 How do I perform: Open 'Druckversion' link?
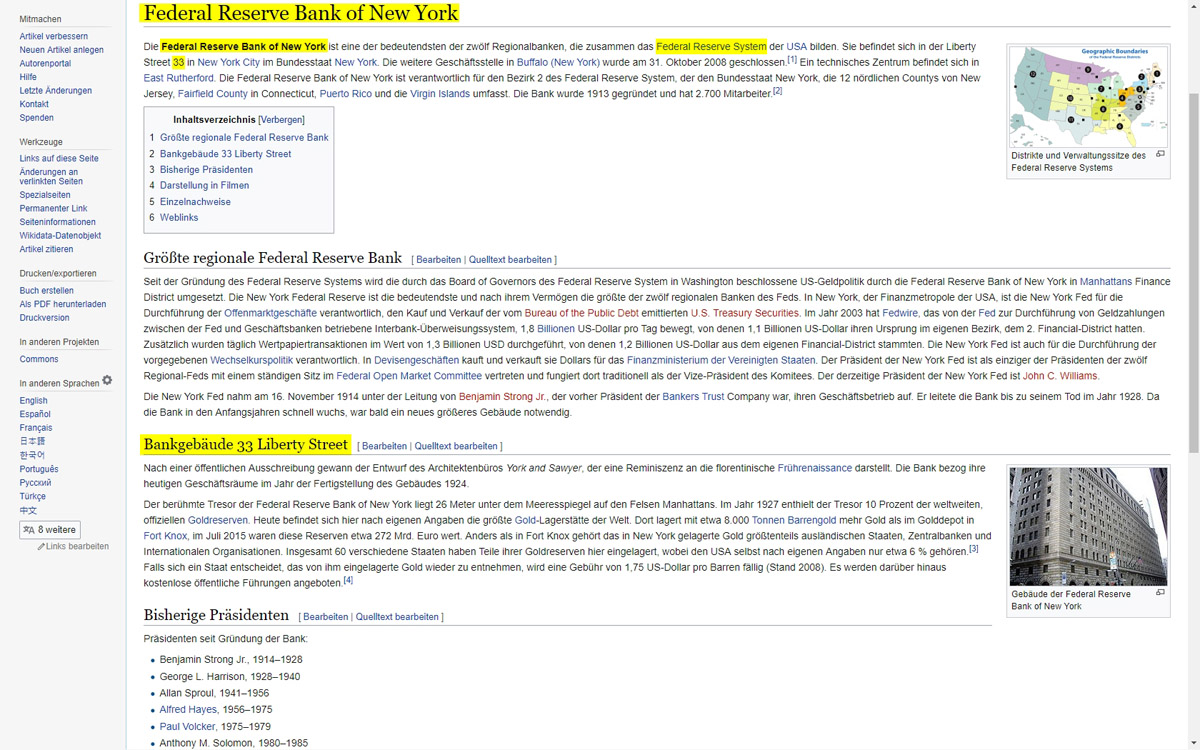44,318
